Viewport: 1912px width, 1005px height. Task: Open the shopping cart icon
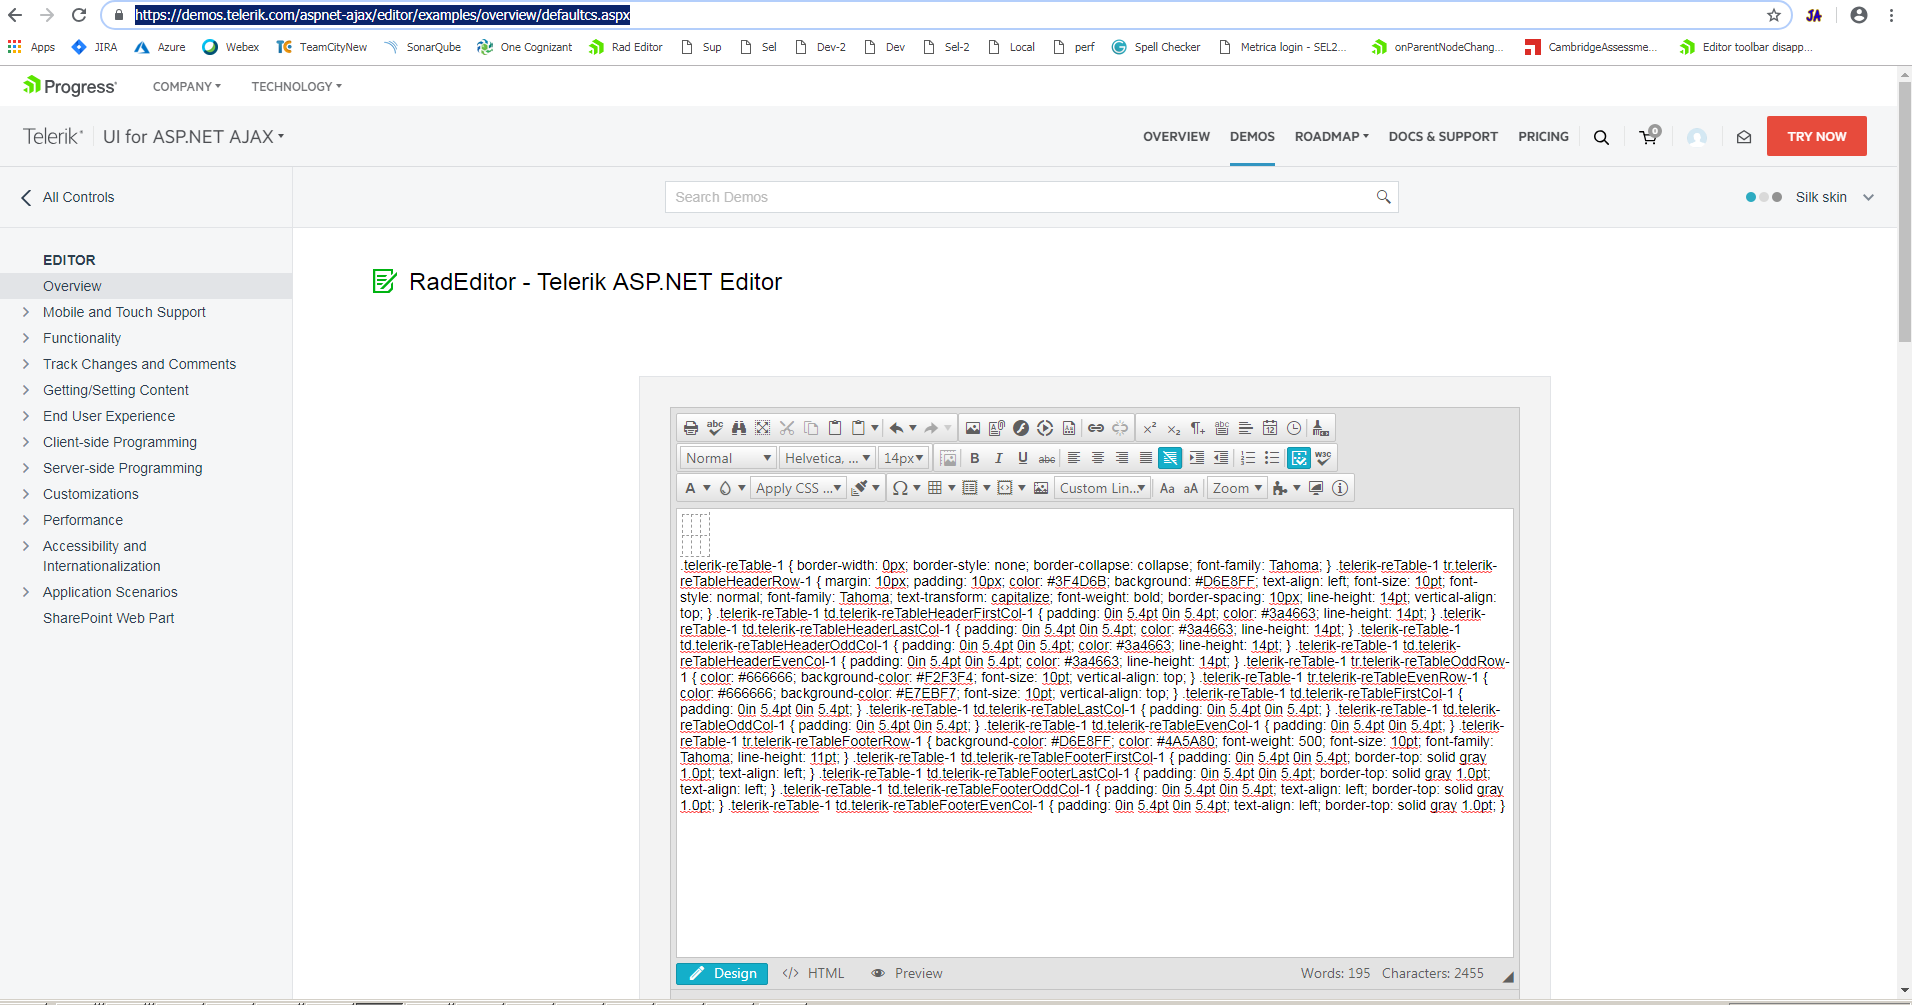[1649, 136]
